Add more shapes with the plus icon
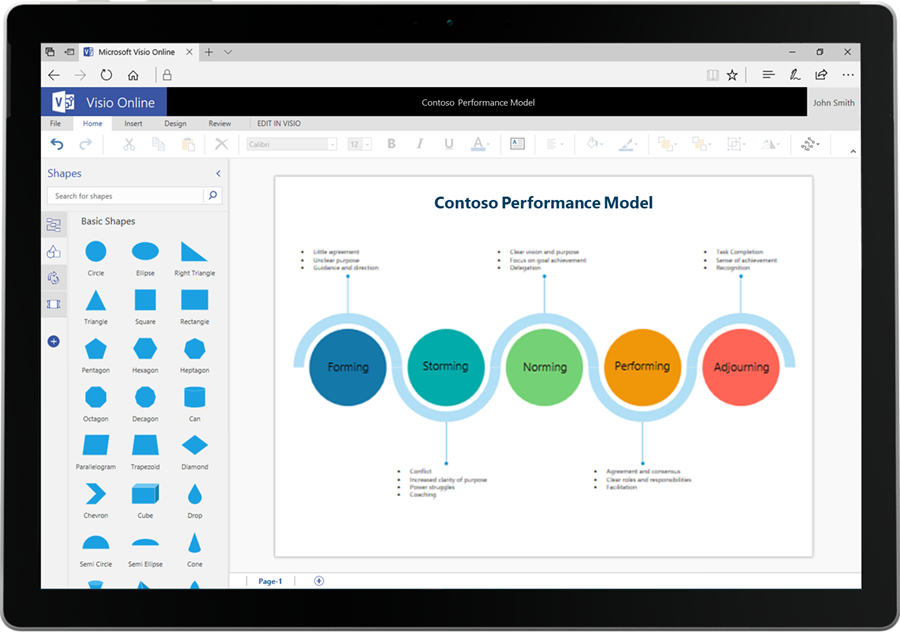Viewport: 900px width, 632px height. [53, 341]
